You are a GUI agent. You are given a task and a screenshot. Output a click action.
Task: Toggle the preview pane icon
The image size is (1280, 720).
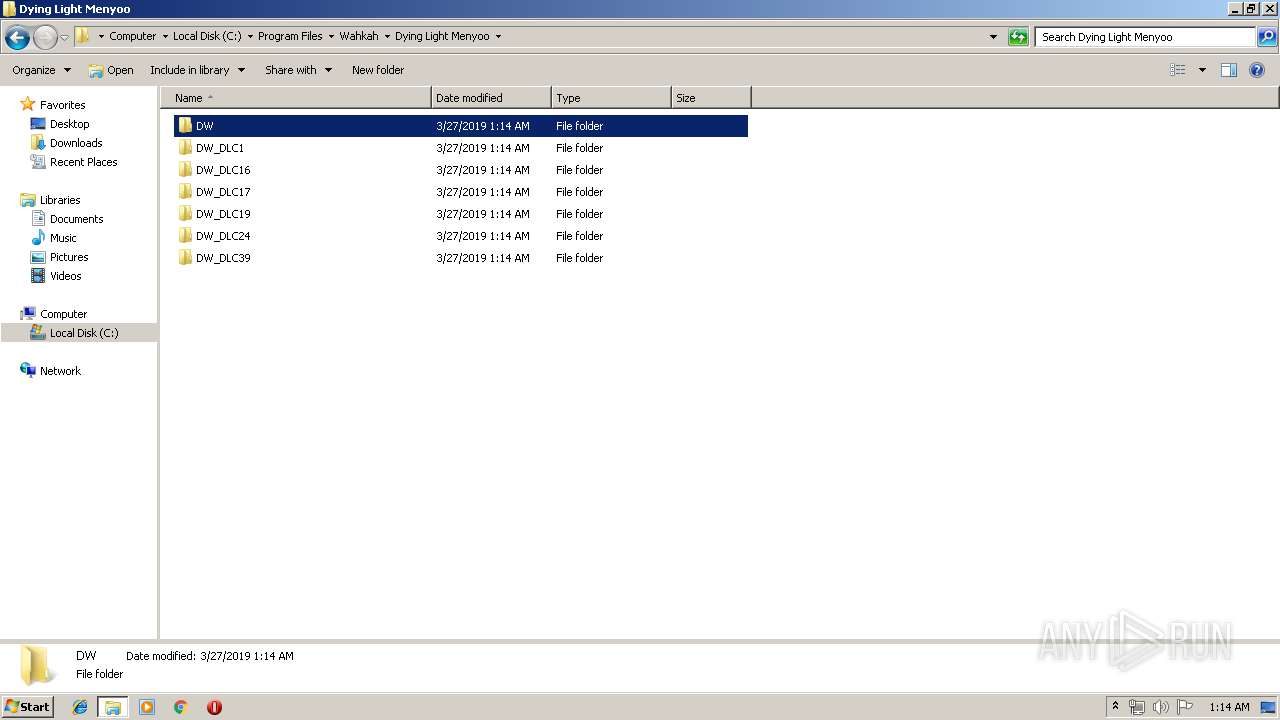[1229, 70]
